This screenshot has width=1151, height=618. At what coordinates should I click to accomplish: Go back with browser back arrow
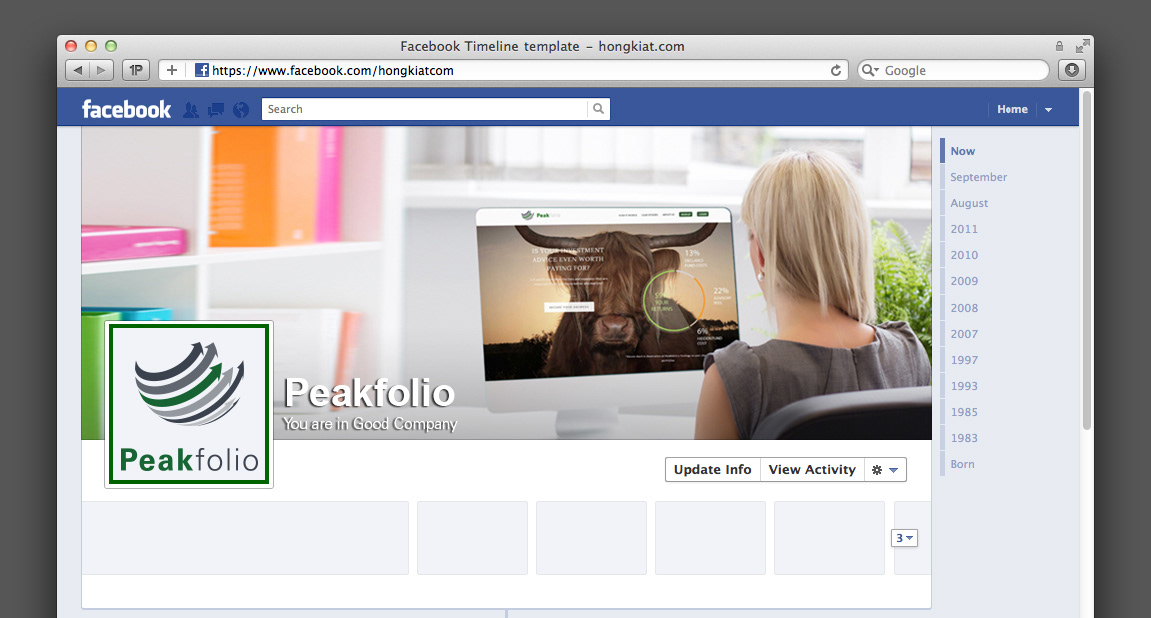(x=77, y=70)
